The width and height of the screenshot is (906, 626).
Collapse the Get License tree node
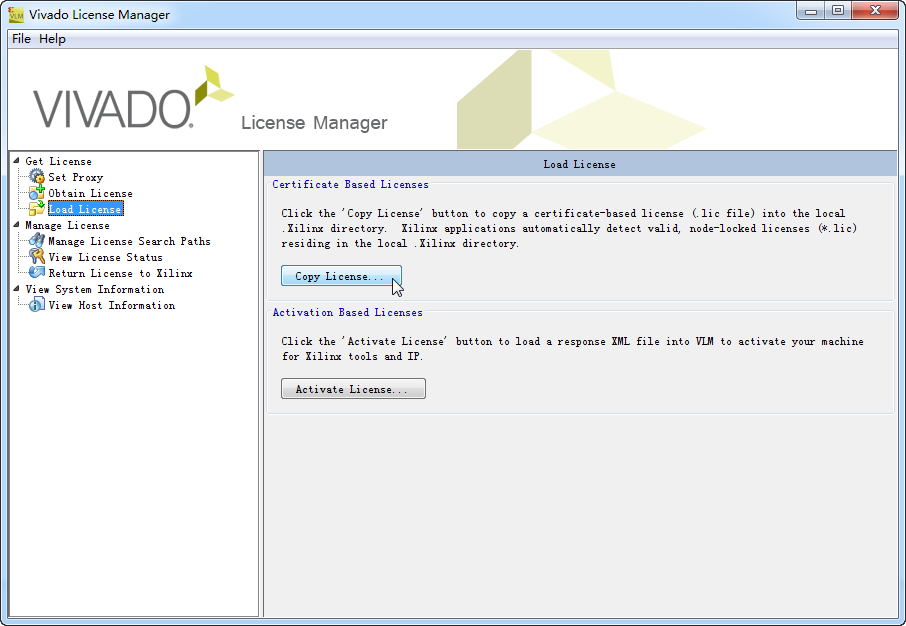[16, 161]
